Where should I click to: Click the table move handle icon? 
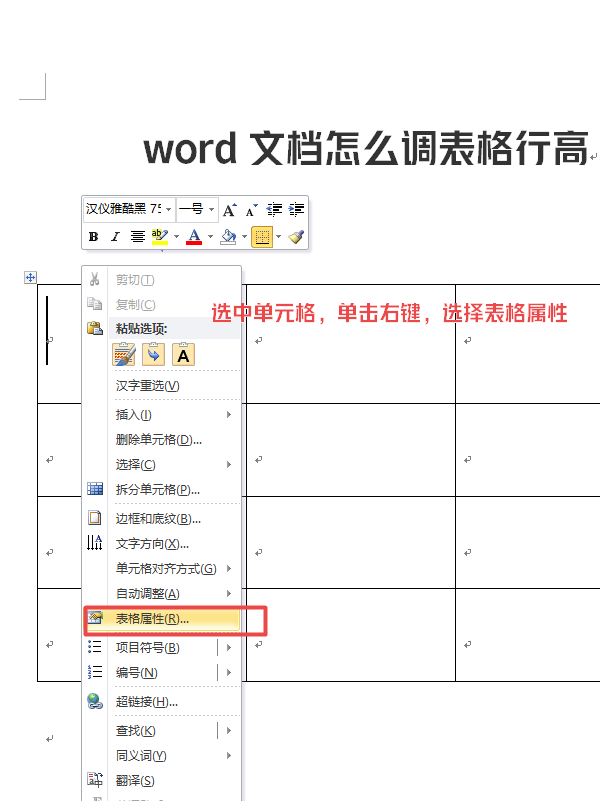[30, 277]
